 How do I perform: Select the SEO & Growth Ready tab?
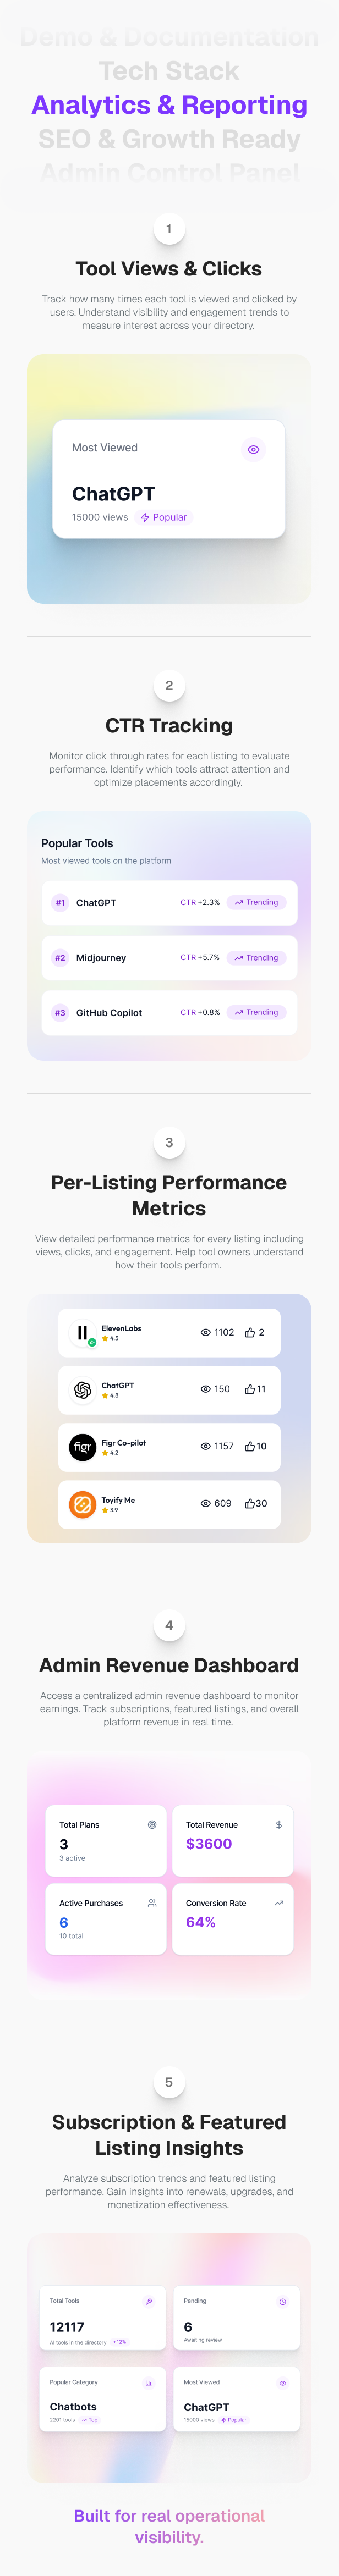169,139
